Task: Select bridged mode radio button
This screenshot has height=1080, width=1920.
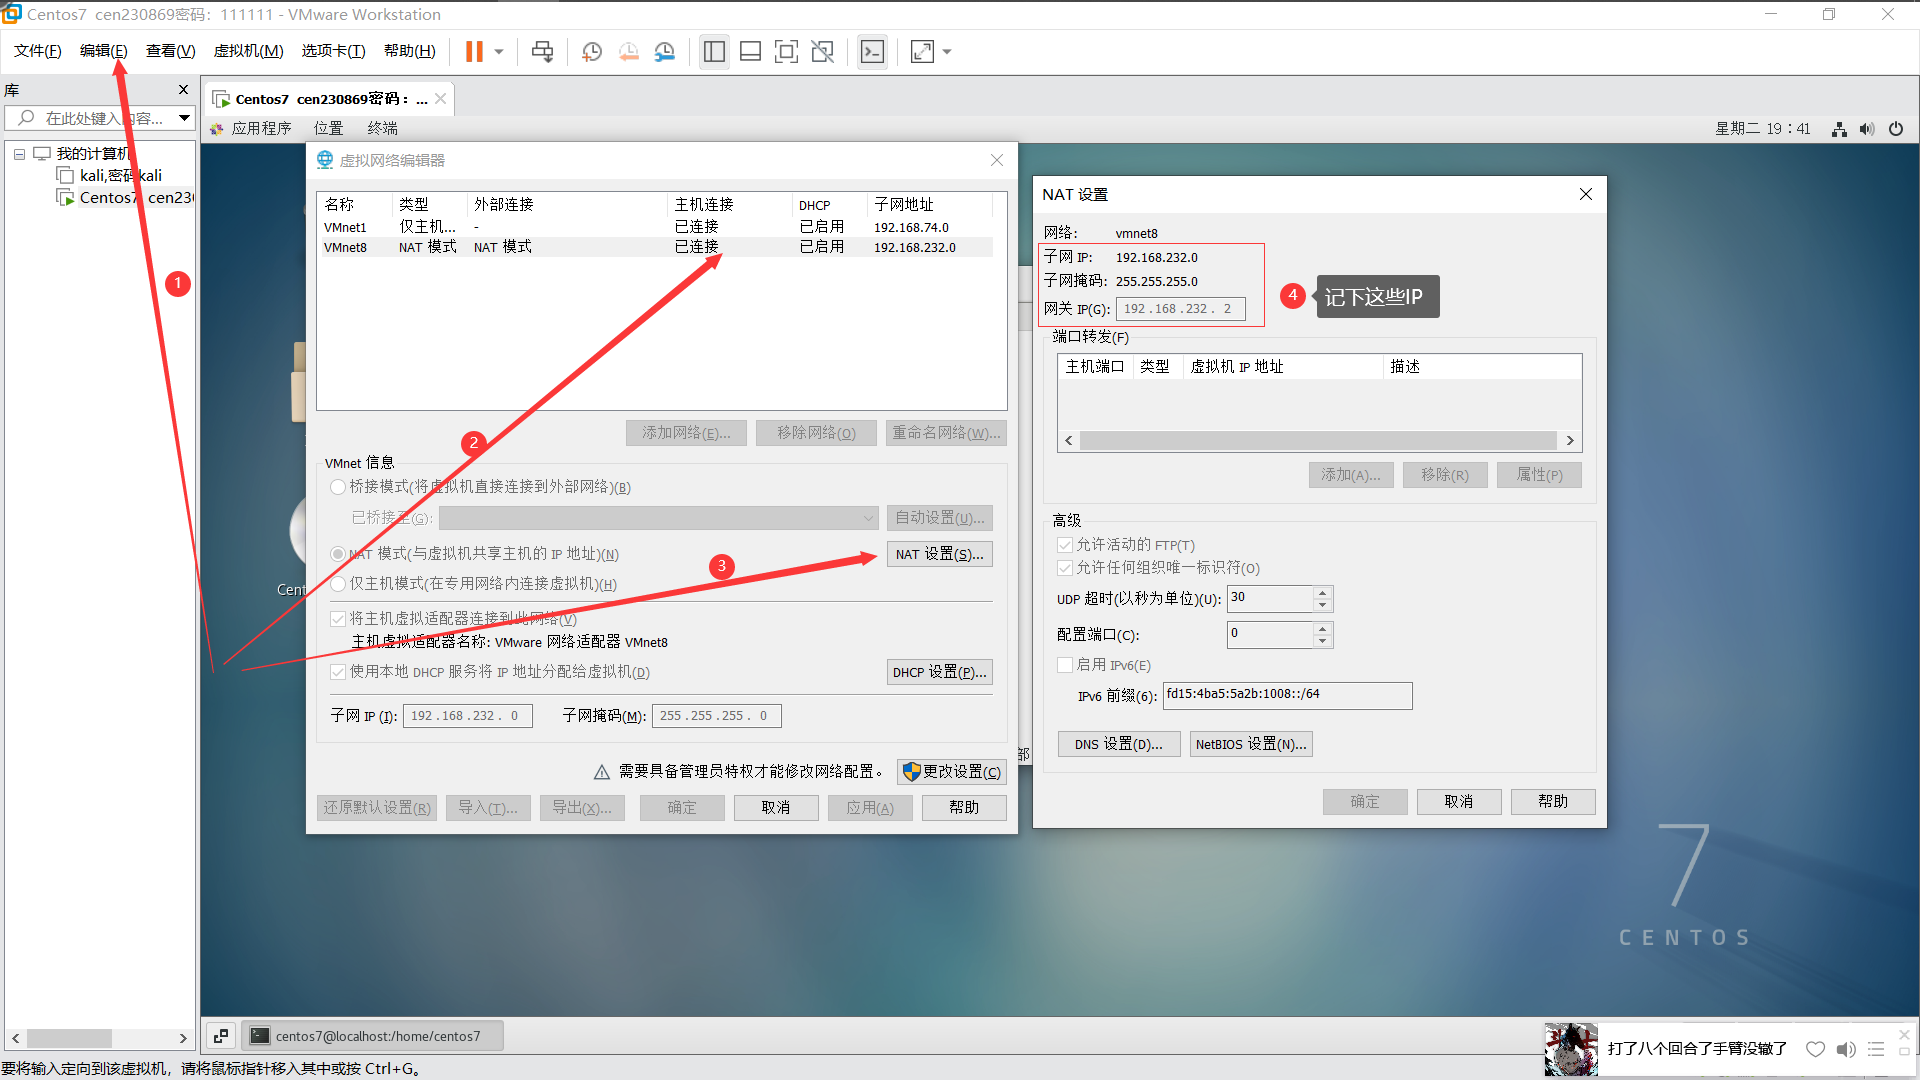Action: pos(338,487)
